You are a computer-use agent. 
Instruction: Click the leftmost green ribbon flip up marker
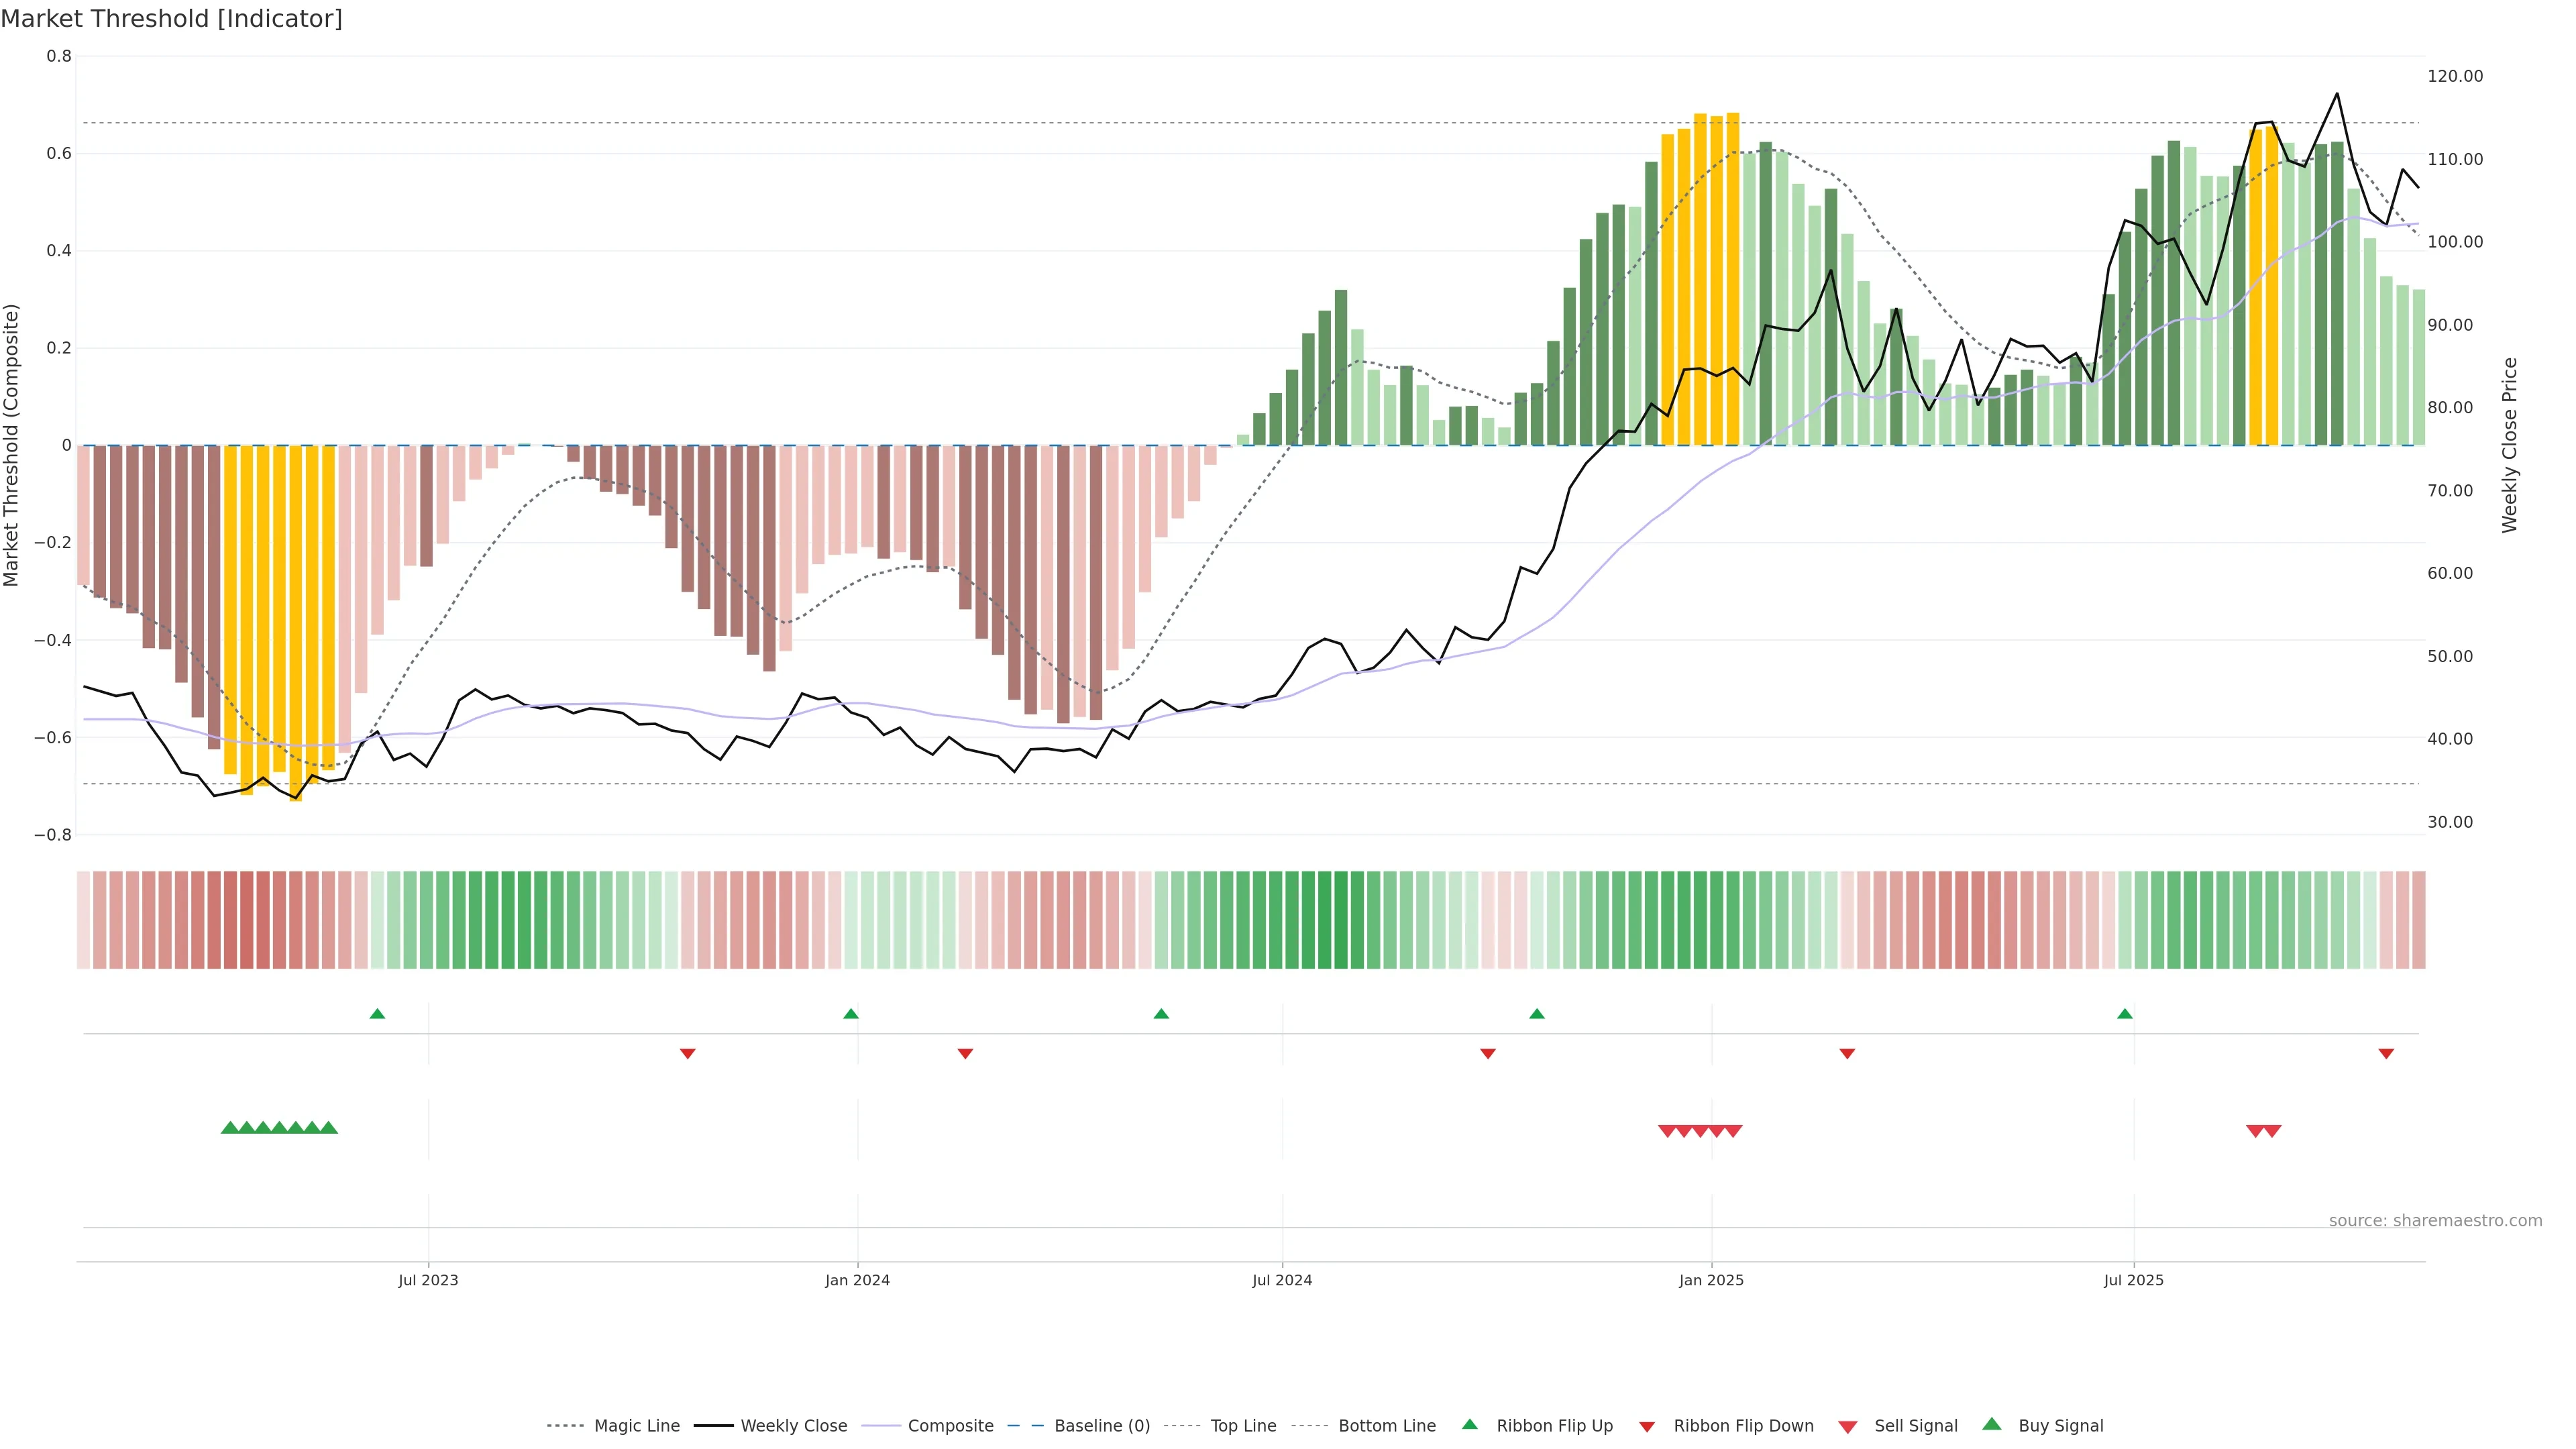pos(377,1014)
